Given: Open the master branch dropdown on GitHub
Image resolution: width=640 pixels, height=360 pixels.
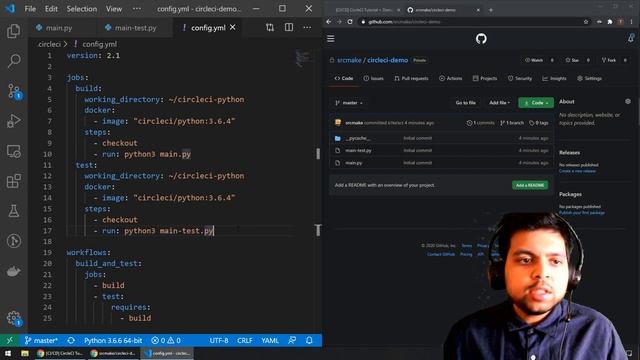Looking at the screenshot, I should click(x=349, y=103).
